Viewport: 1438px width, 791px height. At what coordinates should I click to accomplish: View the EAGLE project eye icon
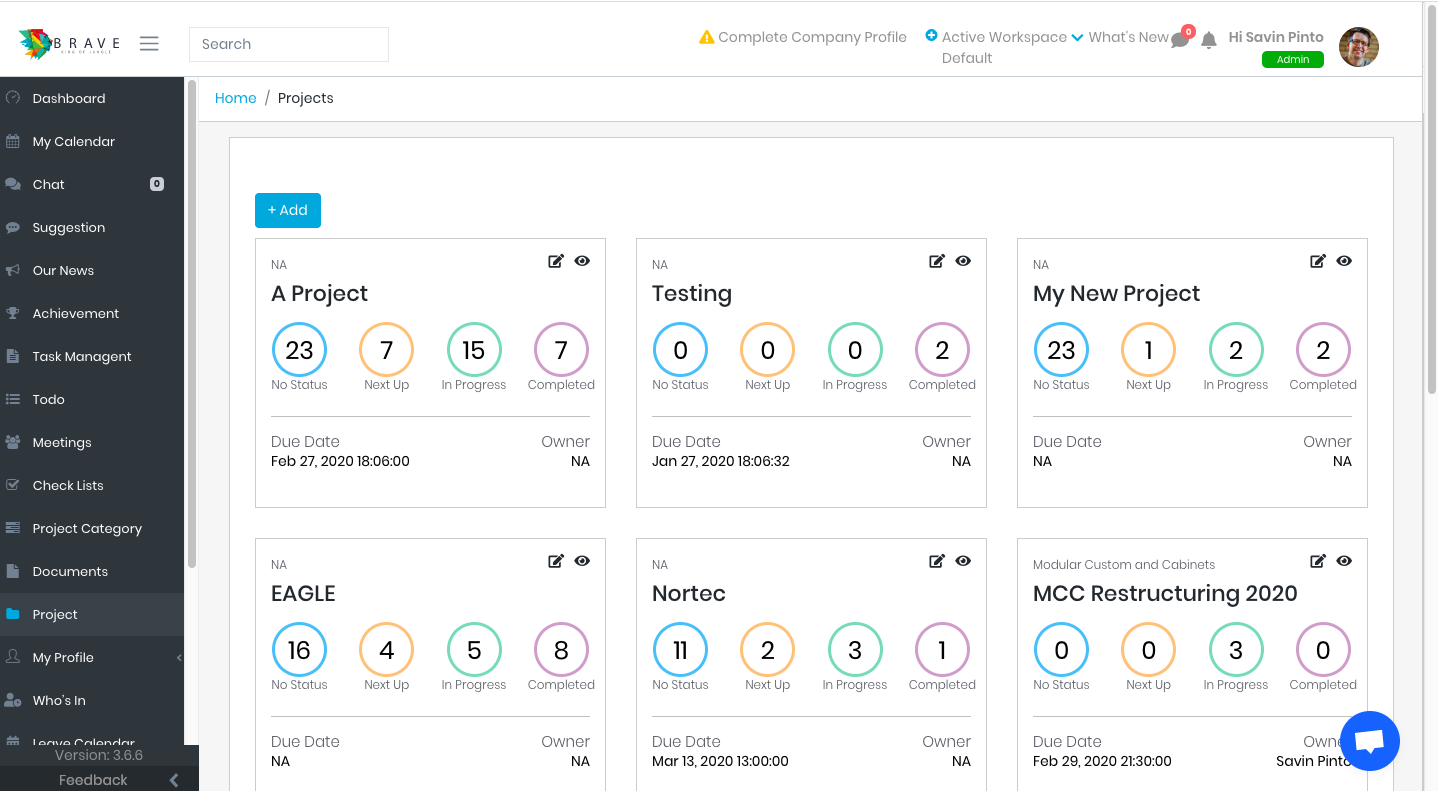click(x=582, y=561)
